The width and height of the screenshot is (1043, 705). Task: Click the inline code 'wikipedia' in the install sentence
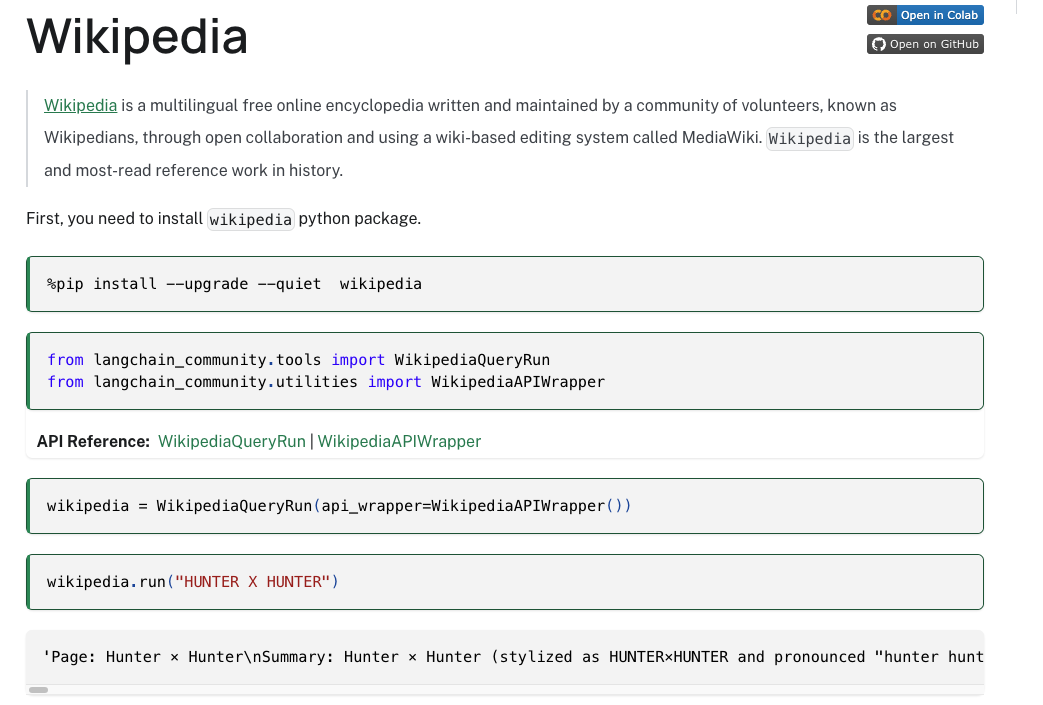pos(251,219)
